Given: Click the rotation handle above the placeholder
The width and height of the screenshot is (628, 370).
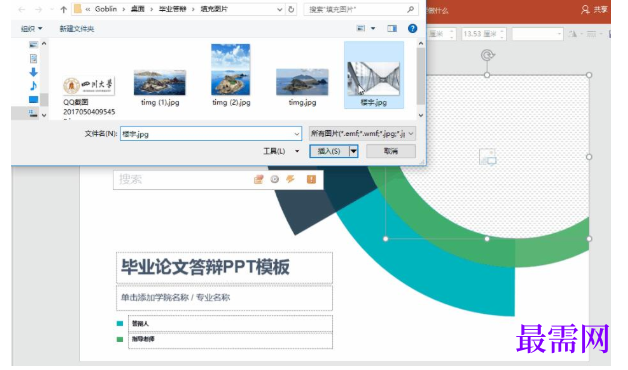Looking at the screenshot, I should point(487,55).
